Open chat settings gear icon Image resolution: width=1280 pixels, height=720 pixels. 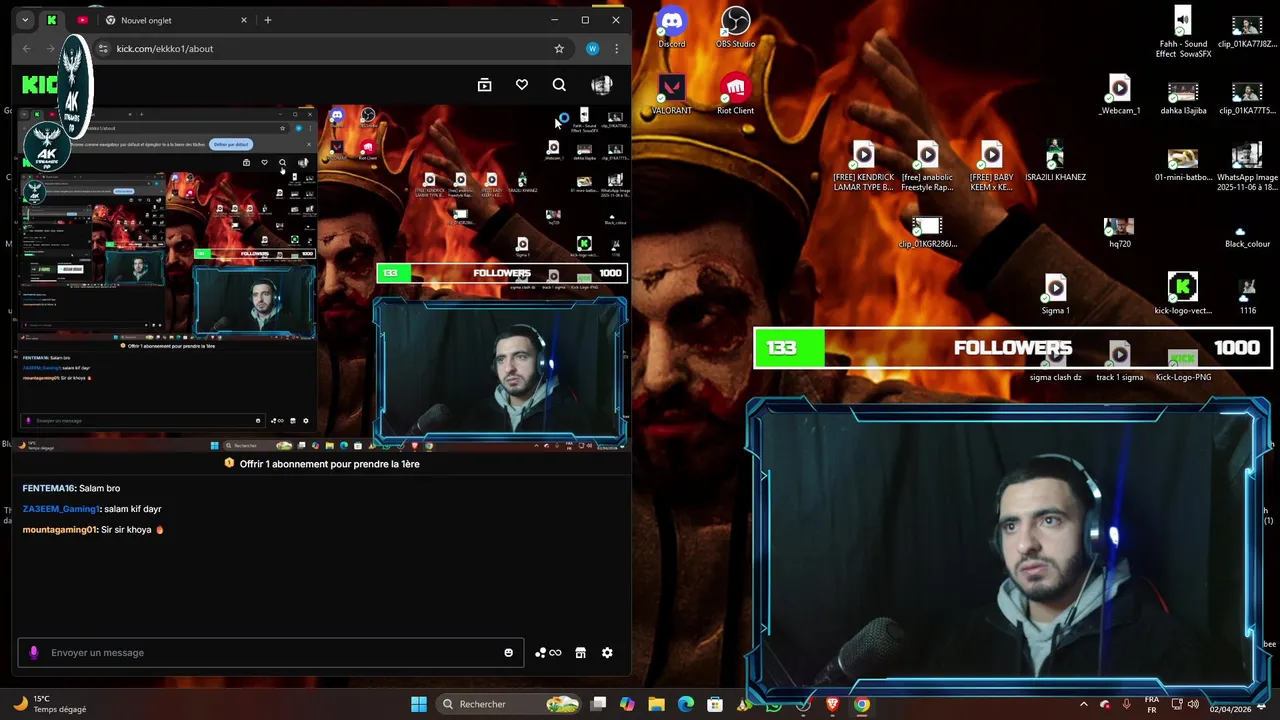(x=607, y=653)
